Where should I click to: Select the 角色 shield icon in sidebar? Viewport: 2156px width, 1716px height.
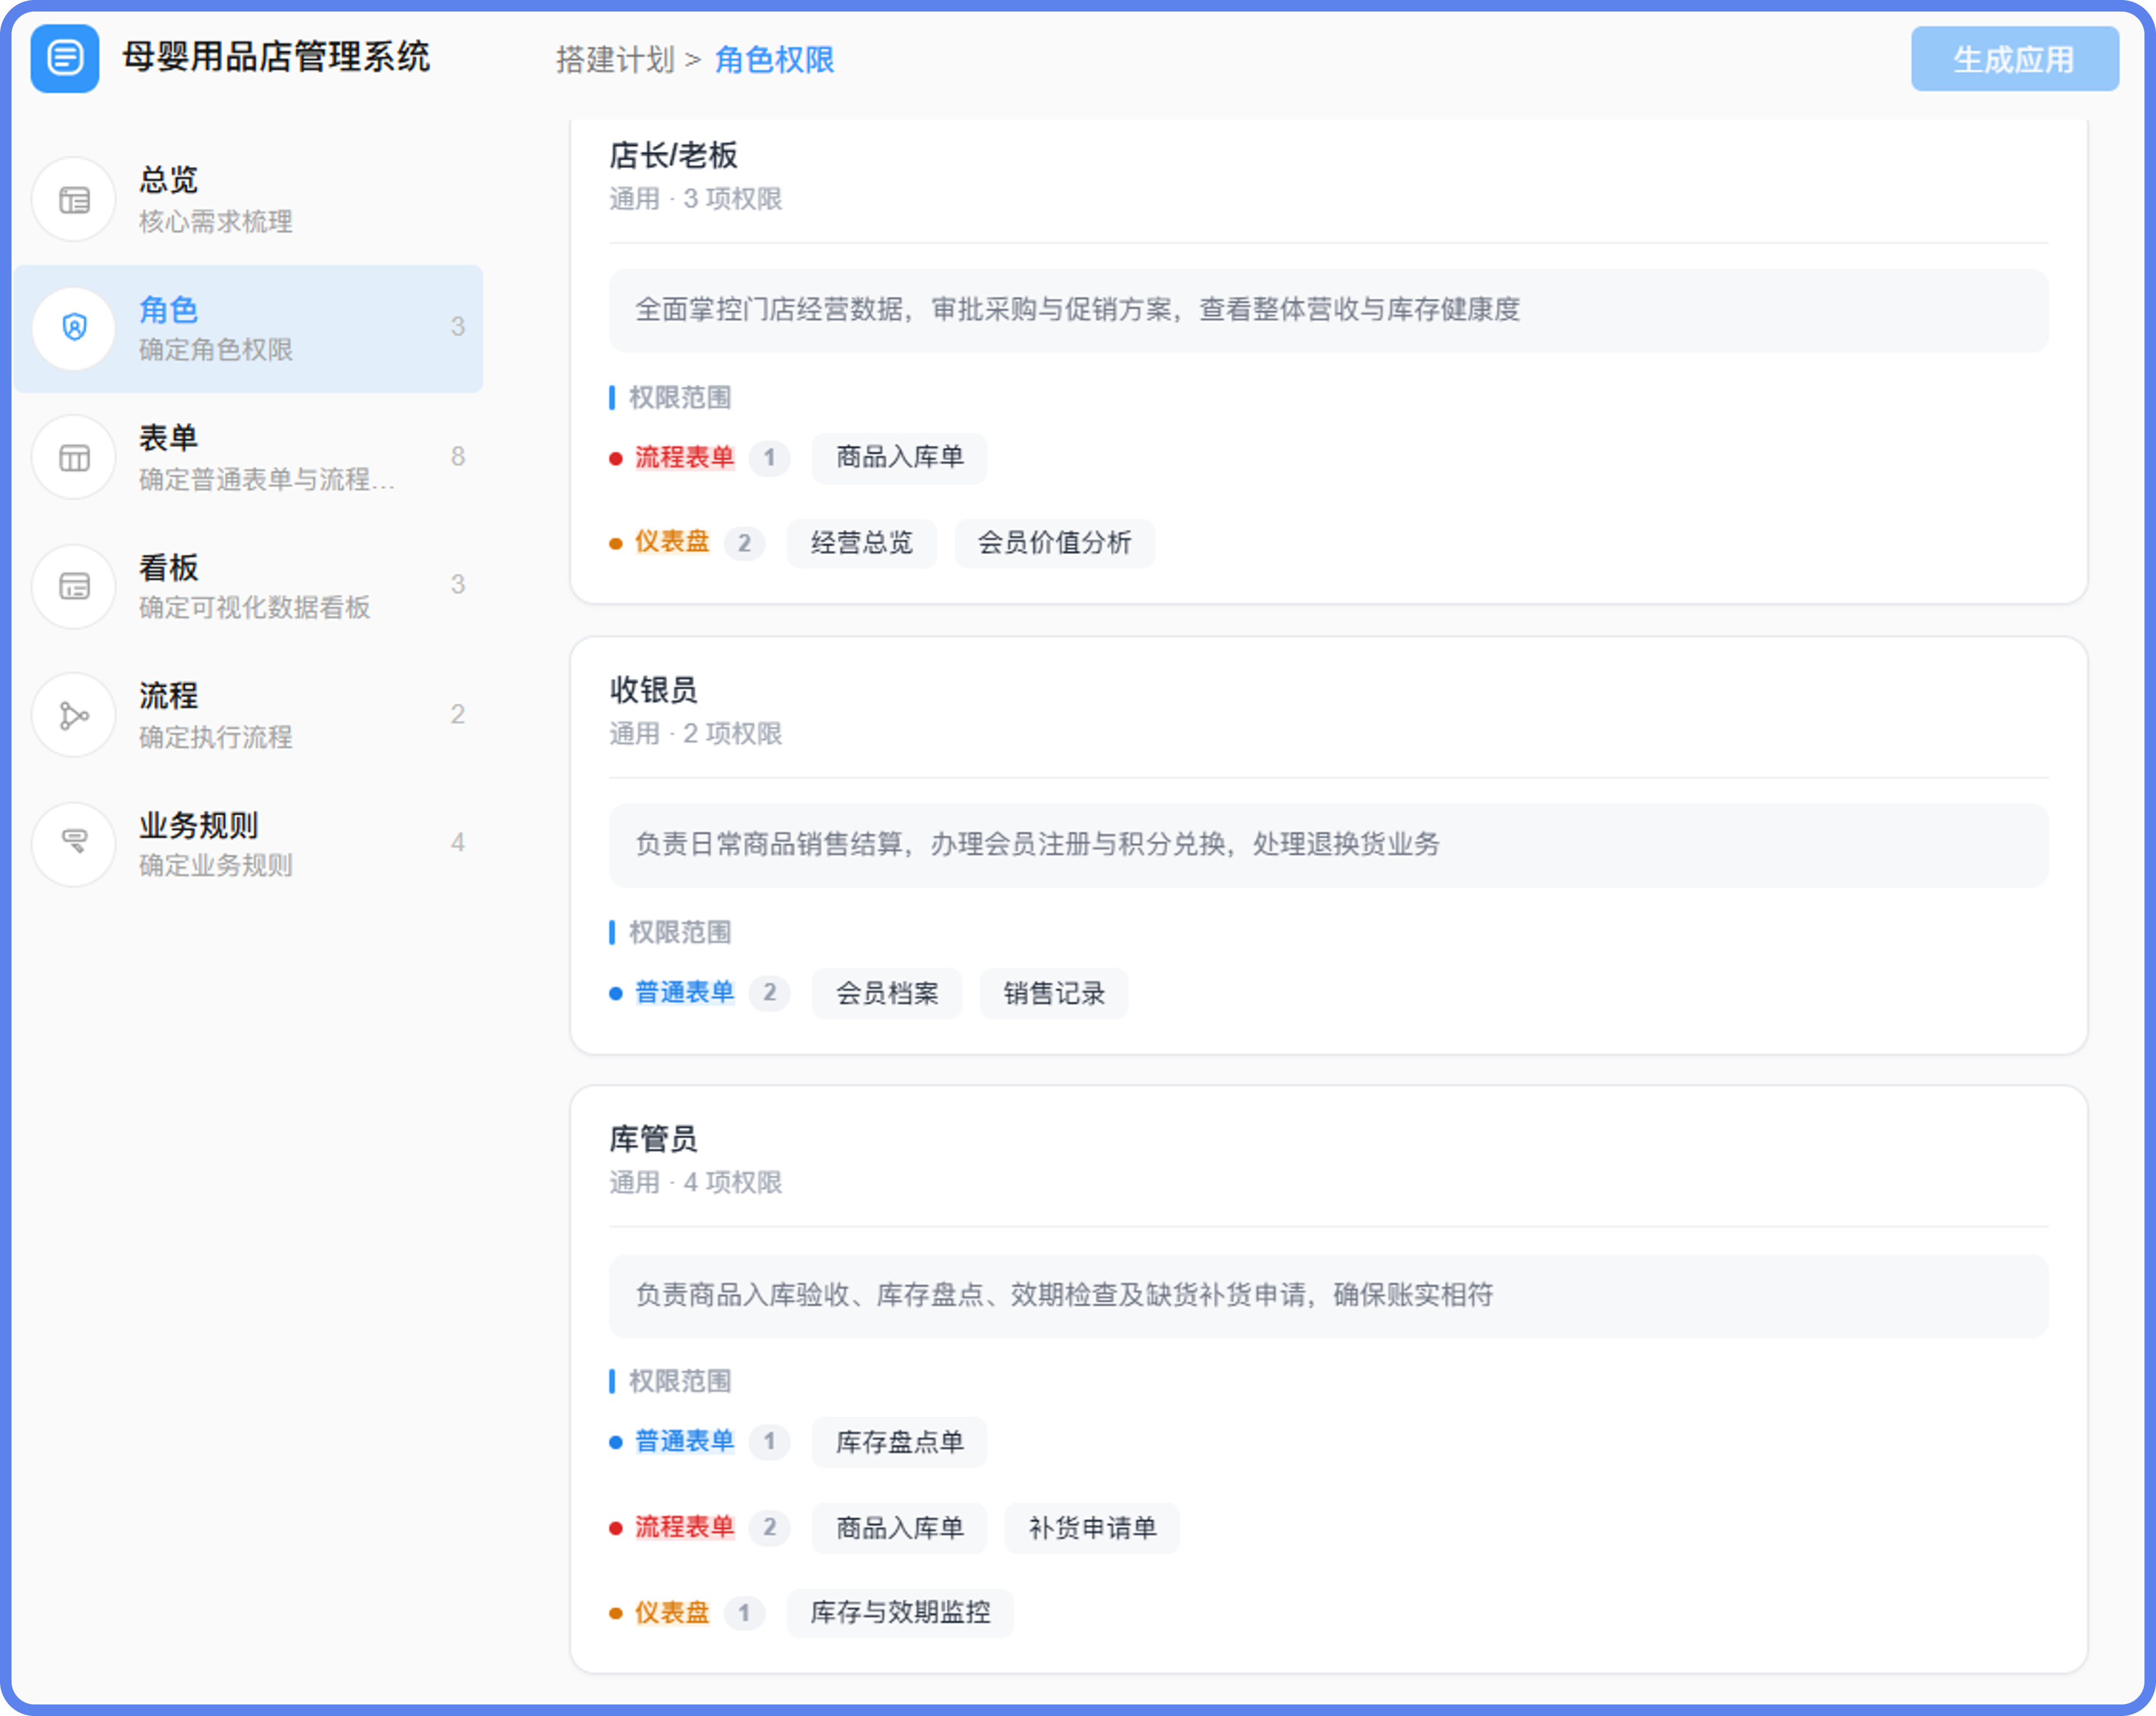click(74, 328)
